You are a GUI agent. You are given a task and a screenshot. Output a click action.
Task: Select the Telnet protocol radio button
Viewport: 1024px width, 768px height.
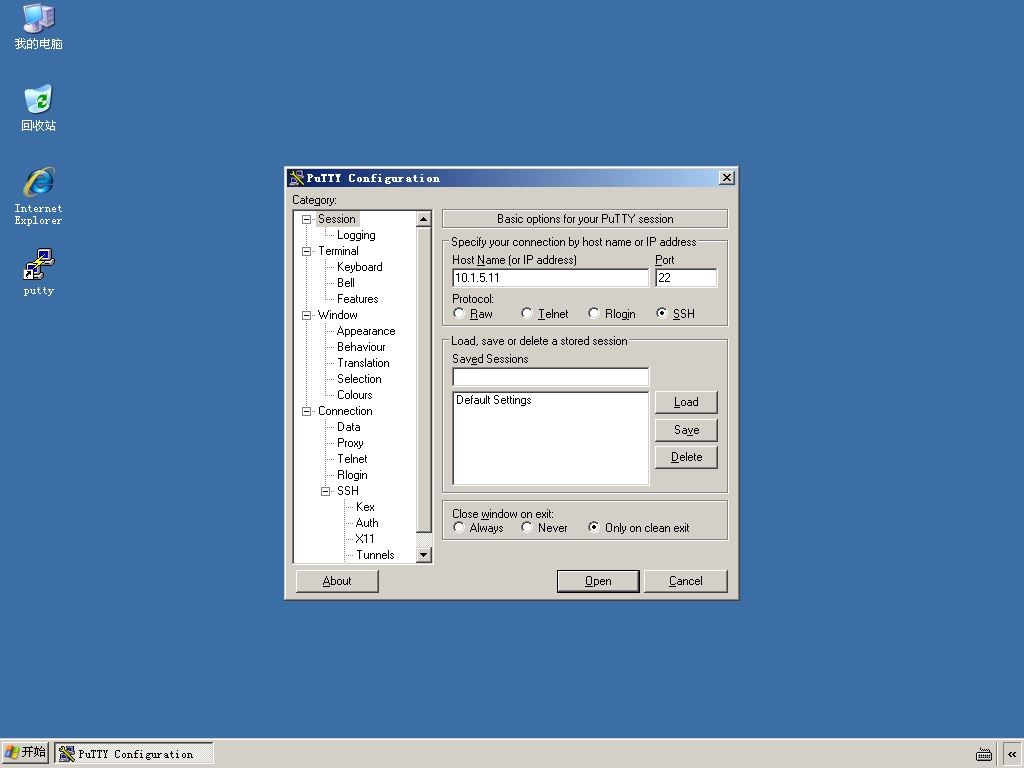[527, 313]
